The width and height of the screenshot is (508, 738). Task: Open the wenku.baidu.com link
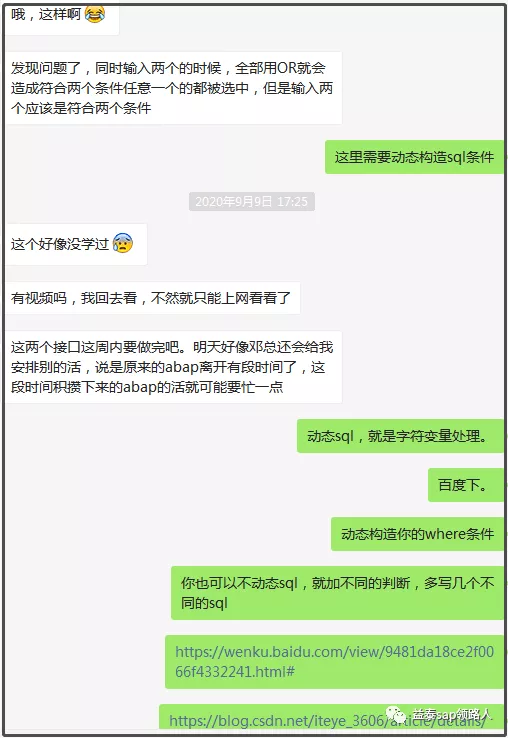(x=334, y=661)
